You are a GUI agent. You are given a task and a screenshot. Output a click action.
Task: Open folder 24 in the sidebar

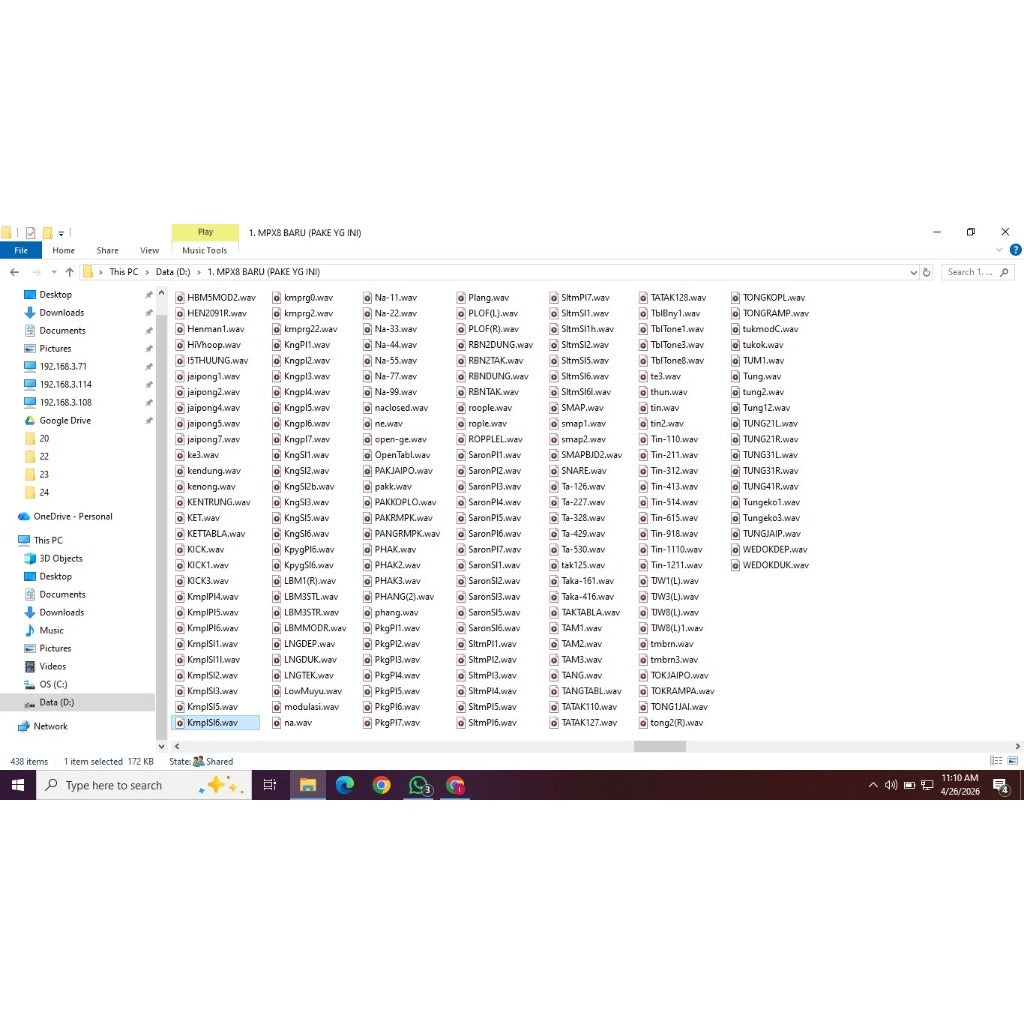pyautogui.click(x=44, y=492)
